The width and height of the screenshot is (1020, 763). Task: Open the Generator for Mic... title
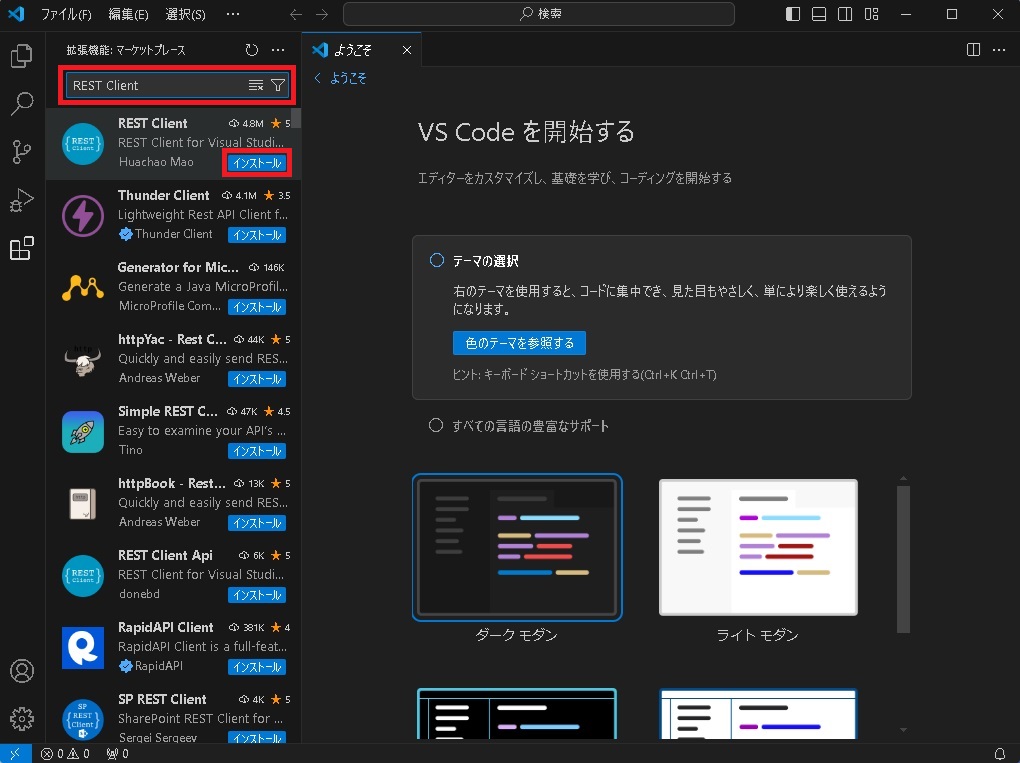coord(178,267)
